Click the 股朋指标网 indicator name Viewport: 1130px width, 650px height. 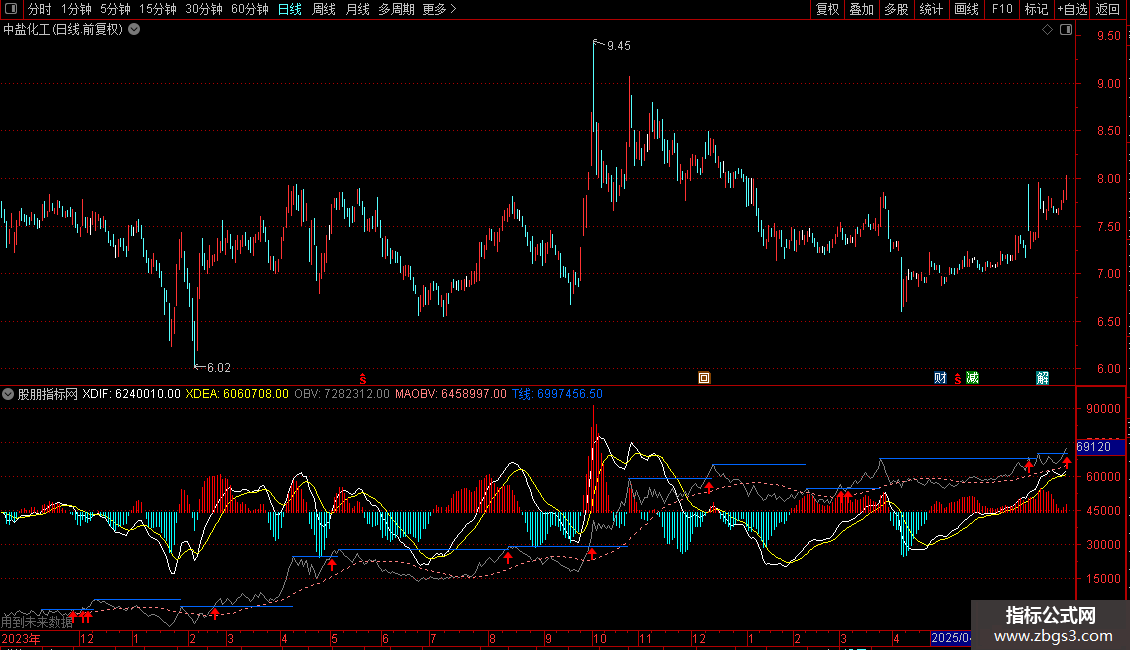coord(48,394)
